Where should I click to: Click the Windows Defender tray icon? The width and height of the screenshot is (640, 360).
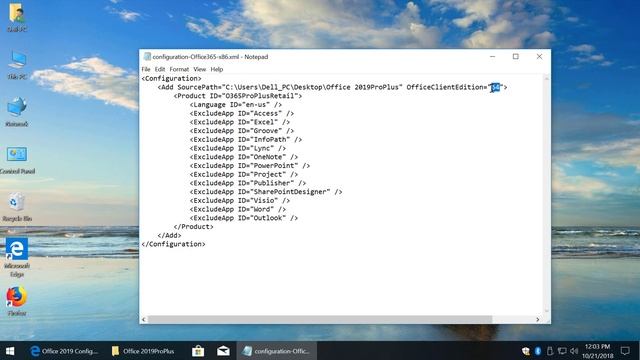[x=526, y=351]
